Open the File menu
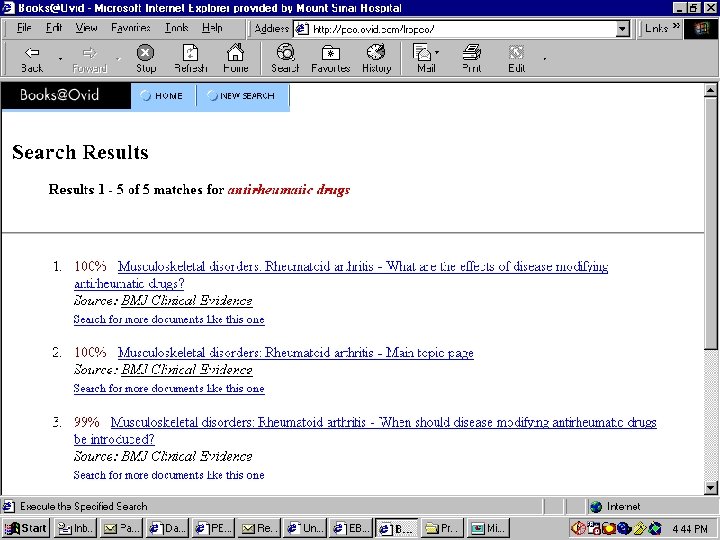The height and width of the screenshot is (540, 720). [24, 28]
